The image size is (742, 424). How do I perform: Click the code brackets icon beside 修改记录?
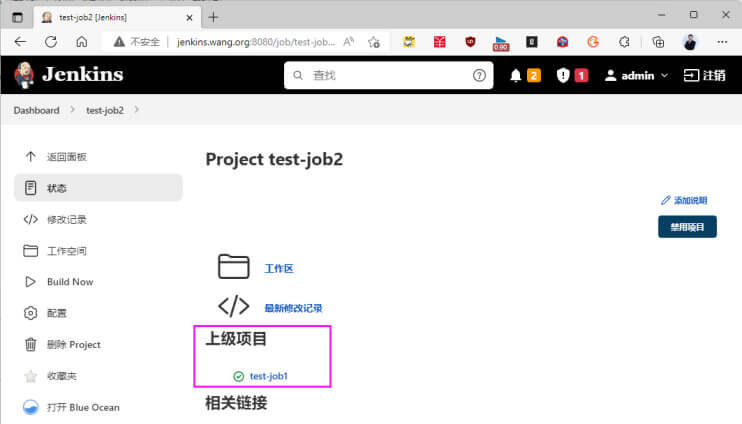tap(31, 219)
